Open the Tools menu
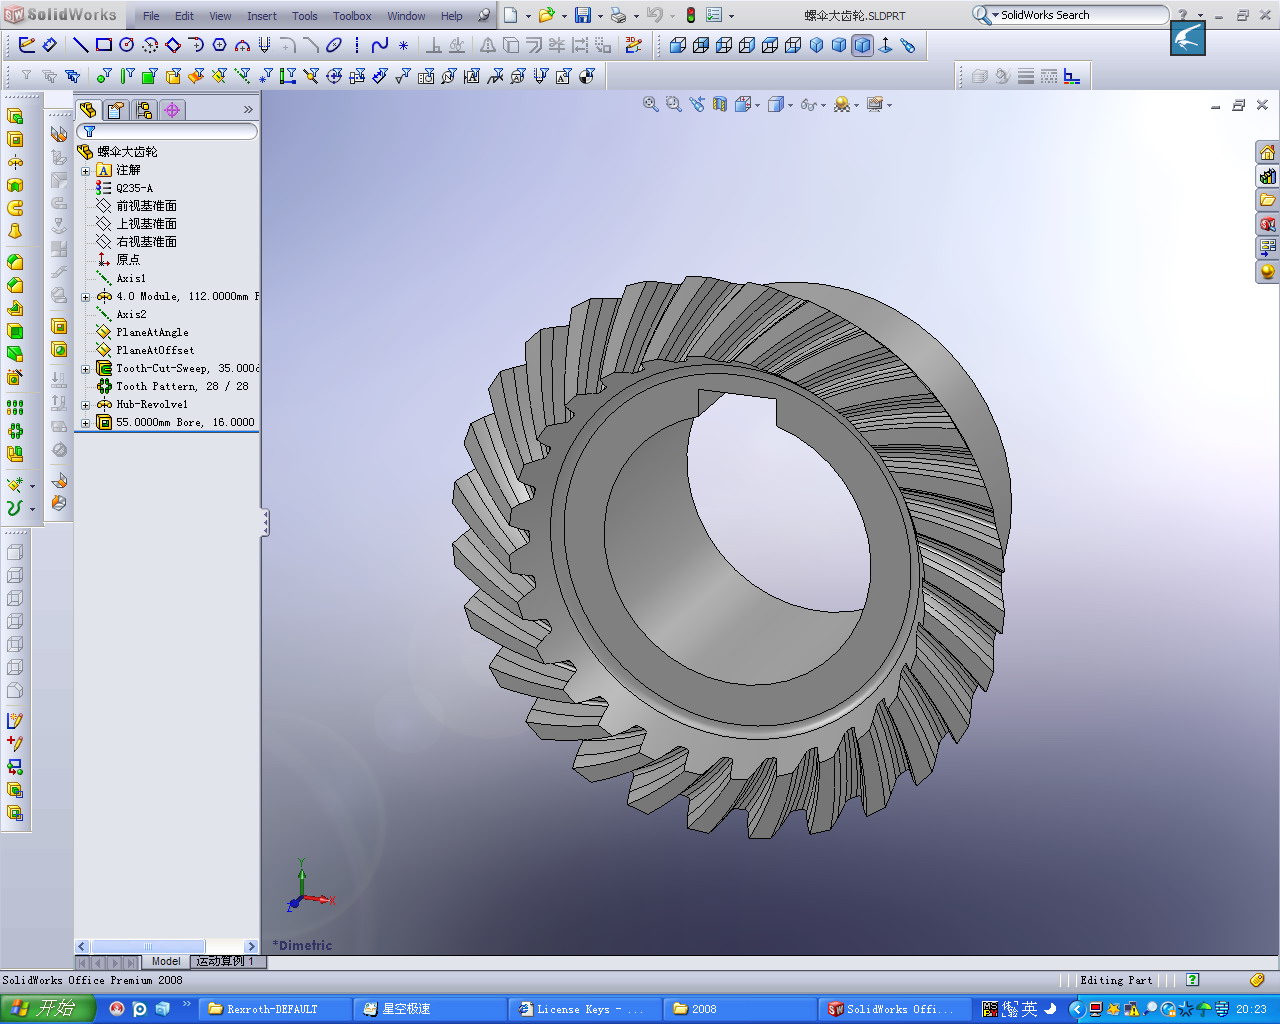Image resolution: width=1280 pixels, height=1024 pixels. (304, 15)
